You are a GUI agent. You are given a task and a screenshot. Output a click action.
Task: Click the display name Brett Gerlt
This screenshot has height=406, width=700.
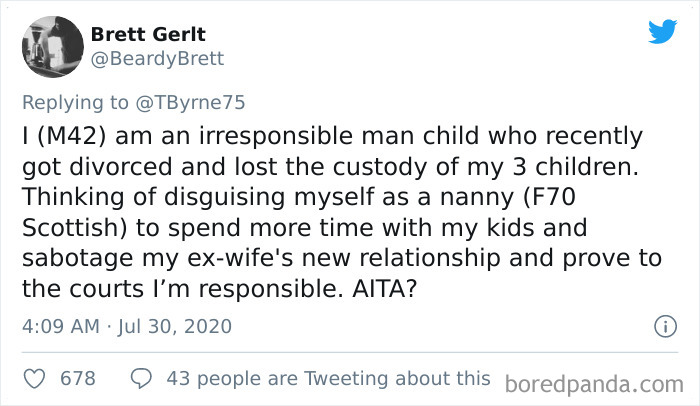pos(146,33)
